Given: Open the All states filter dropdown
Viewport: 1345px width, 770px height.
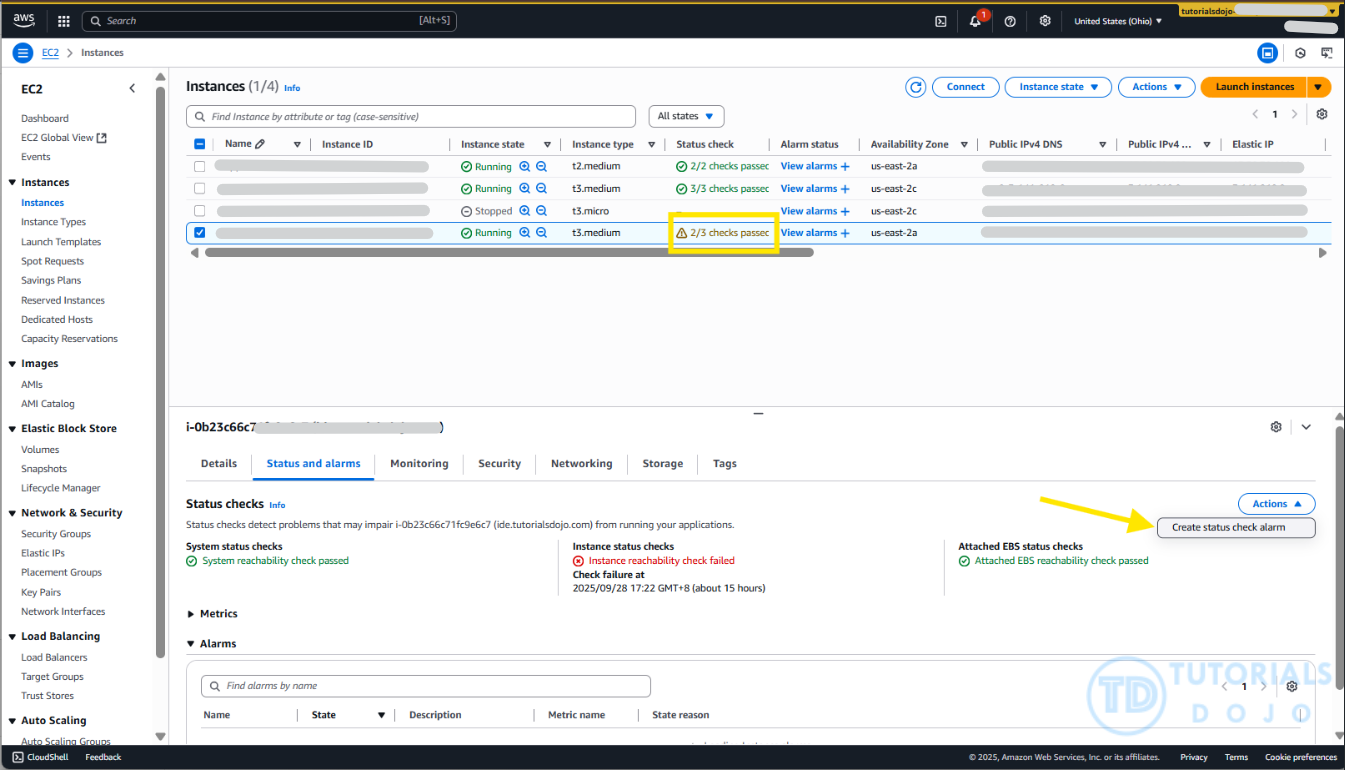Looking at the screenshot, I should coord(686,117).
